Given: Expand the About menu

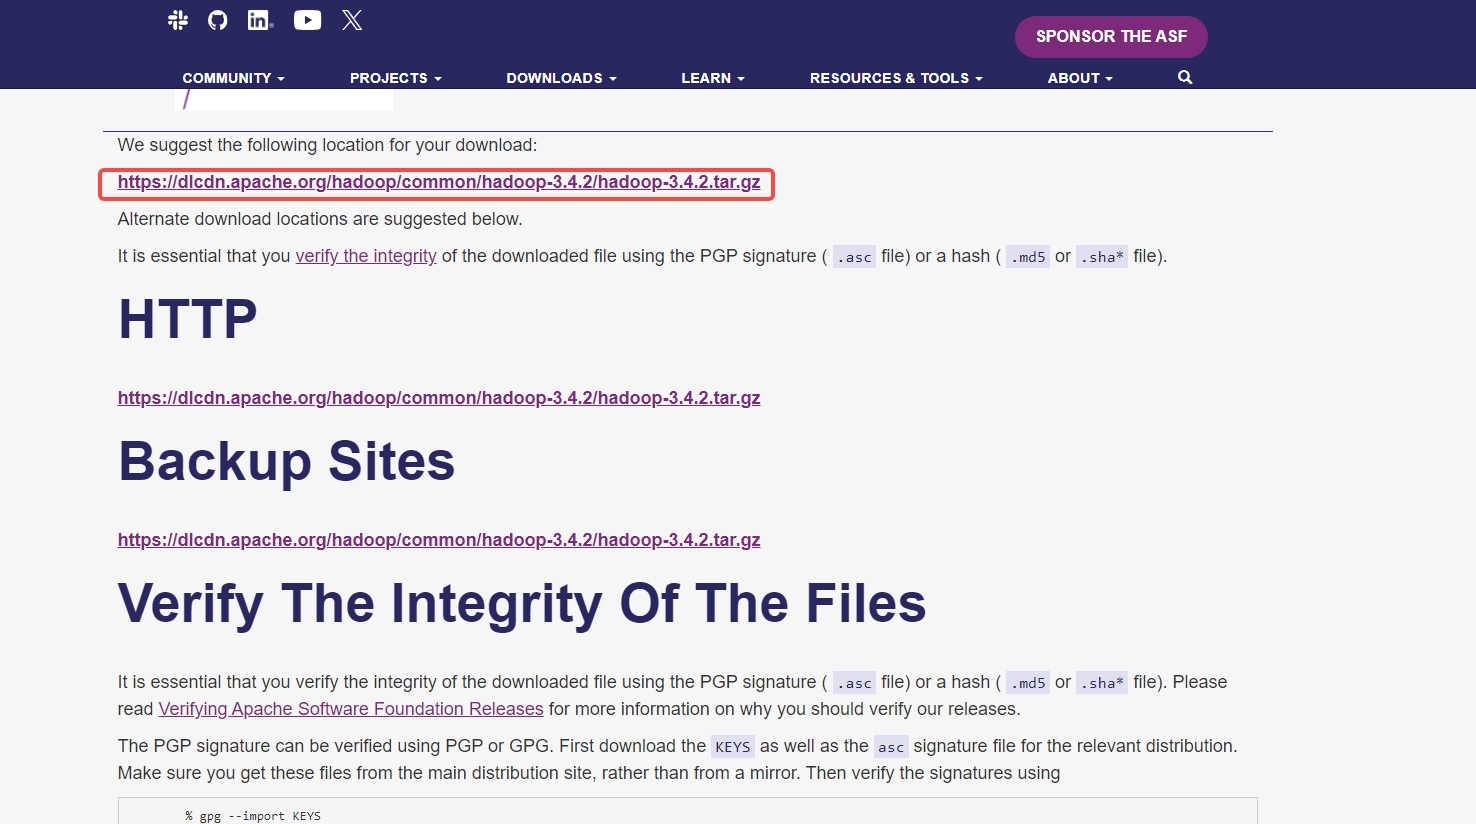Looking at the screenshot, I should [1080, 78].
